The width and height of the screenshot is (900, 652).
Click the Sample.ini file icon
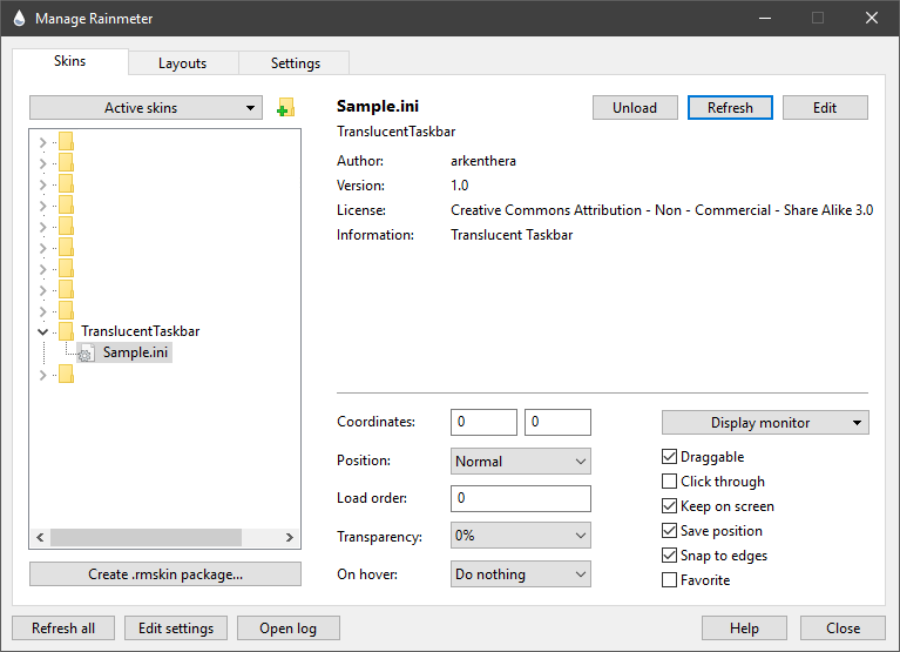86,353
